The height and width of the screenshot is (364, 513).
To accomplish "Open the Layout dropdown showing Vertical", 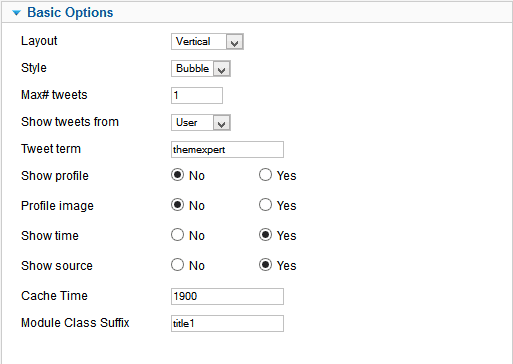I will pos(207,42).
